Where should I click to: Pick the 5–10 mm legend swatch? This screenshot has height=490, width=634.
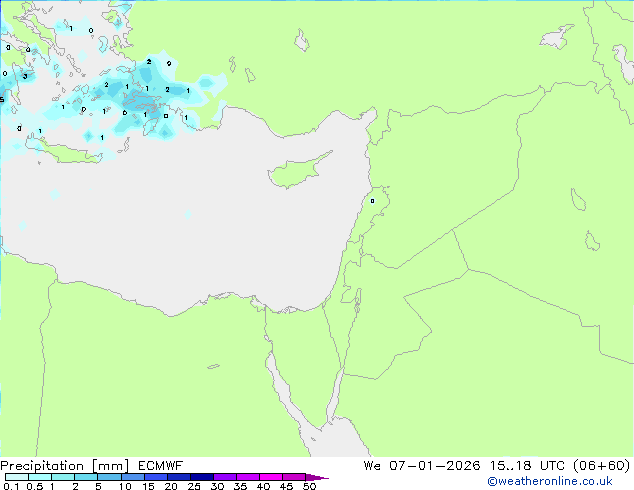click(x=109, y=477)
